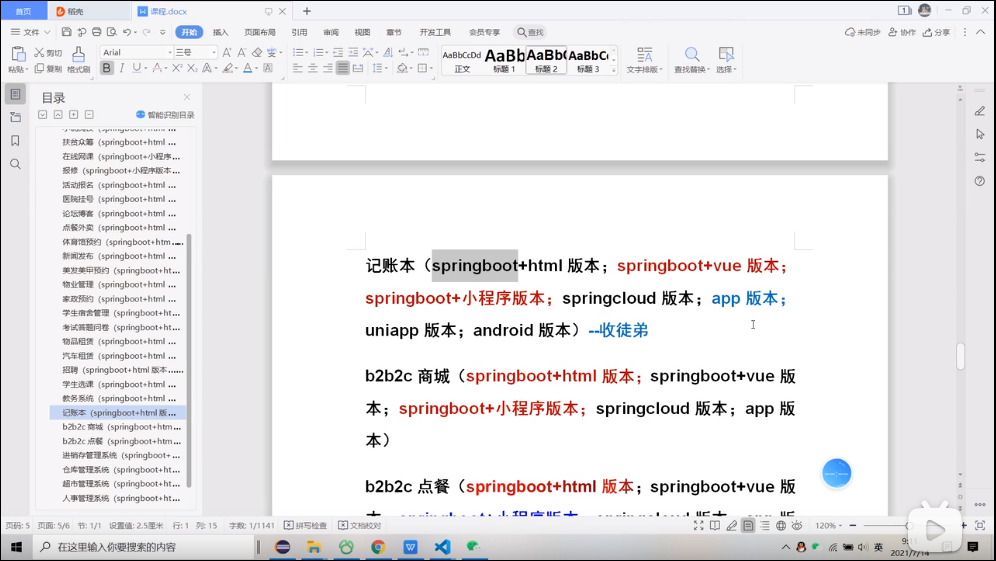Toggle underline formatting
Image resolution: width=996 pixels, height=561 pixels.
click(x=136, y=68)
